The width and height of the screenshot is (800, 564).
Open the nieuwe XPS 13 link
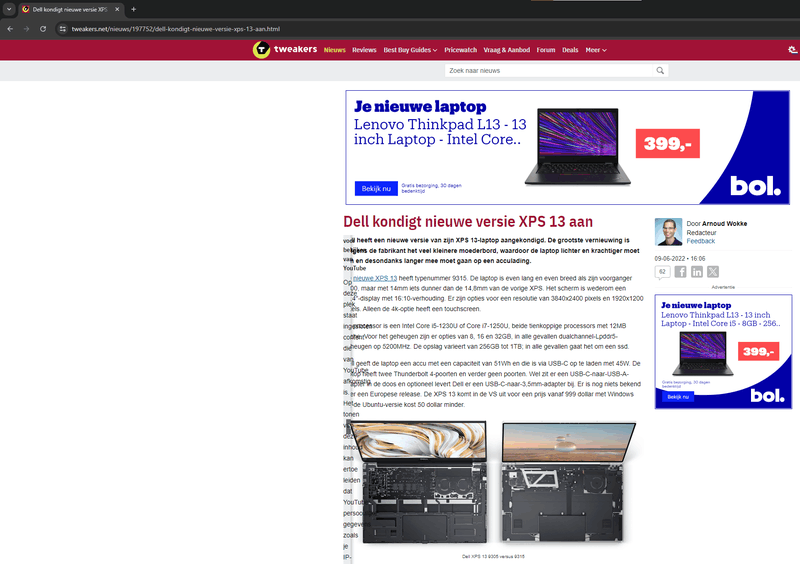pos(375,278)
